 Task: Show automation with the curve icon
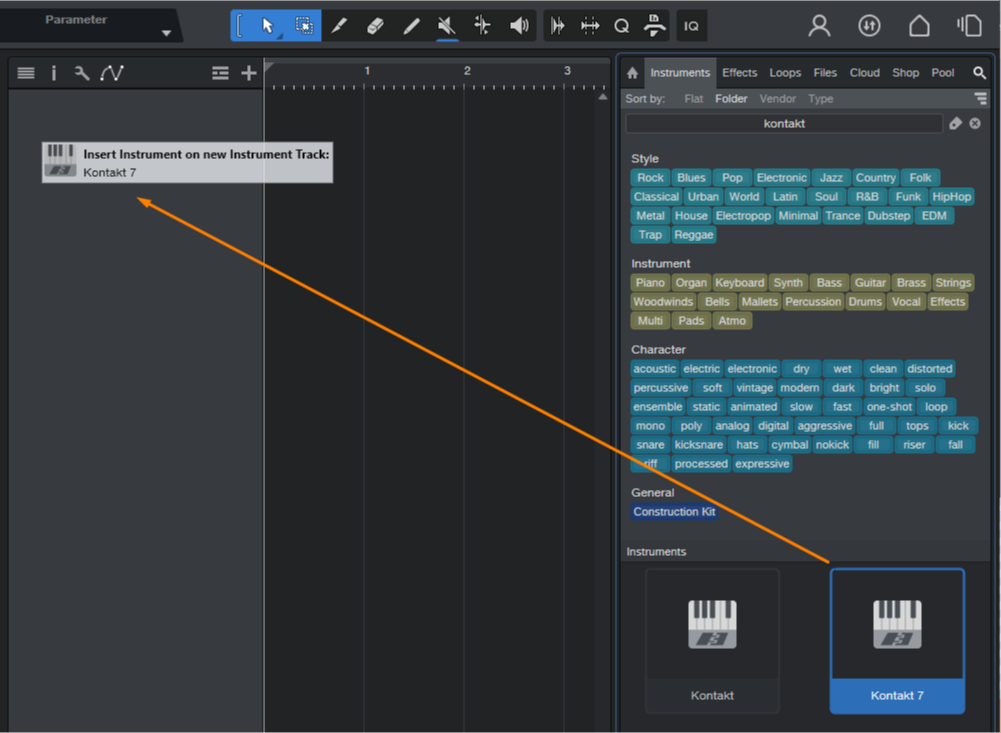pos(111,73)
